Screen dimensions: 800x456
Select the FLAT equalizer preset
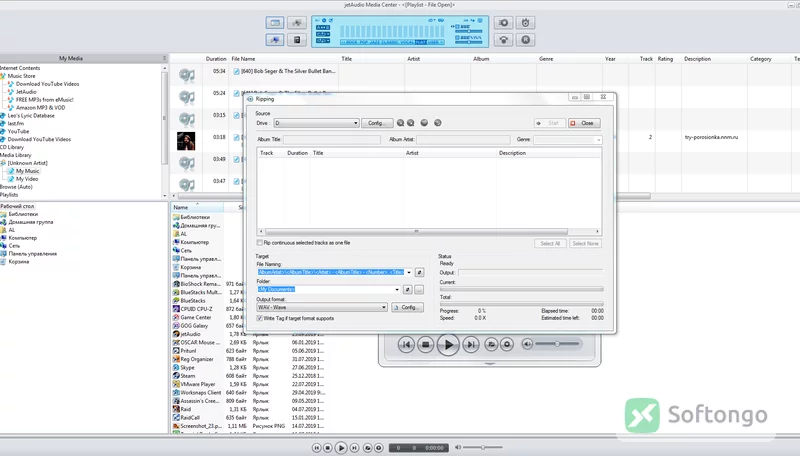[x=420, y=42]
